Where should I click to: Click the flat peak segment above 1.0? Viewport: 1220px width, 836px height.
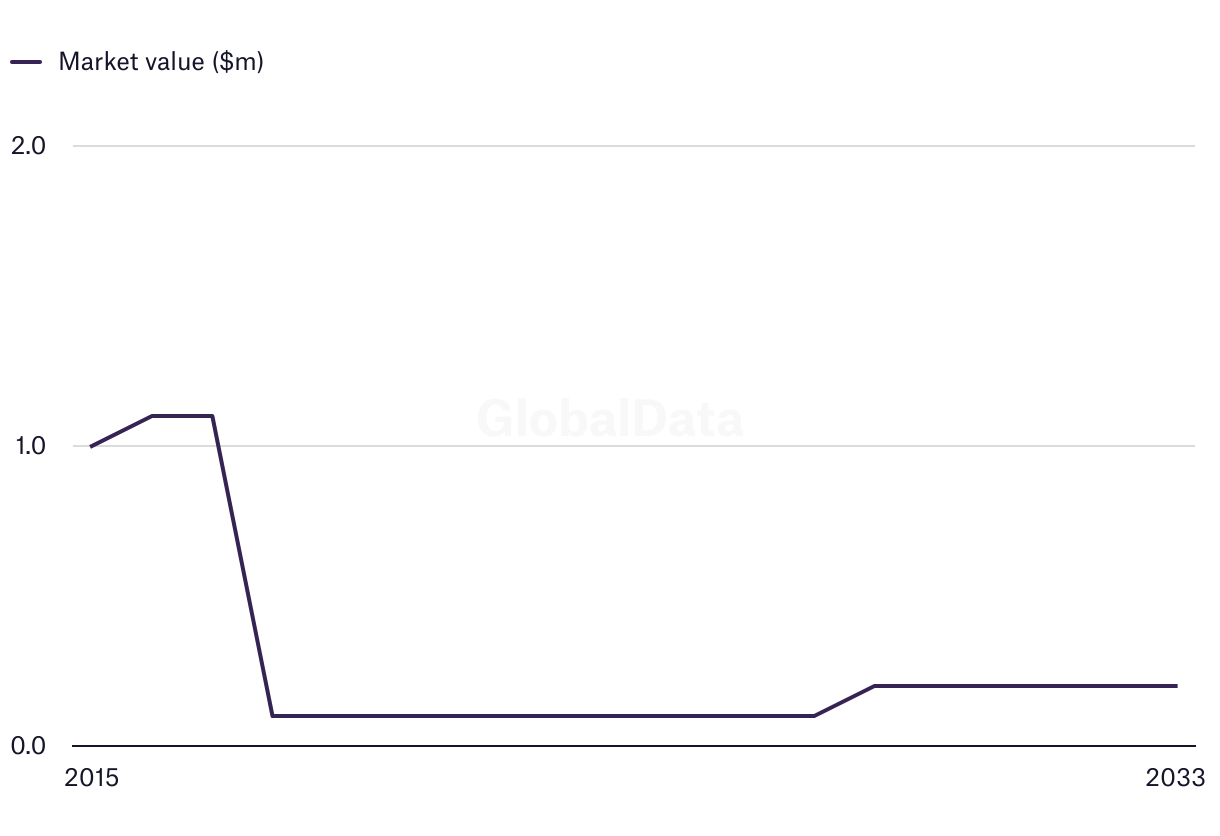(x=182, y=416)
